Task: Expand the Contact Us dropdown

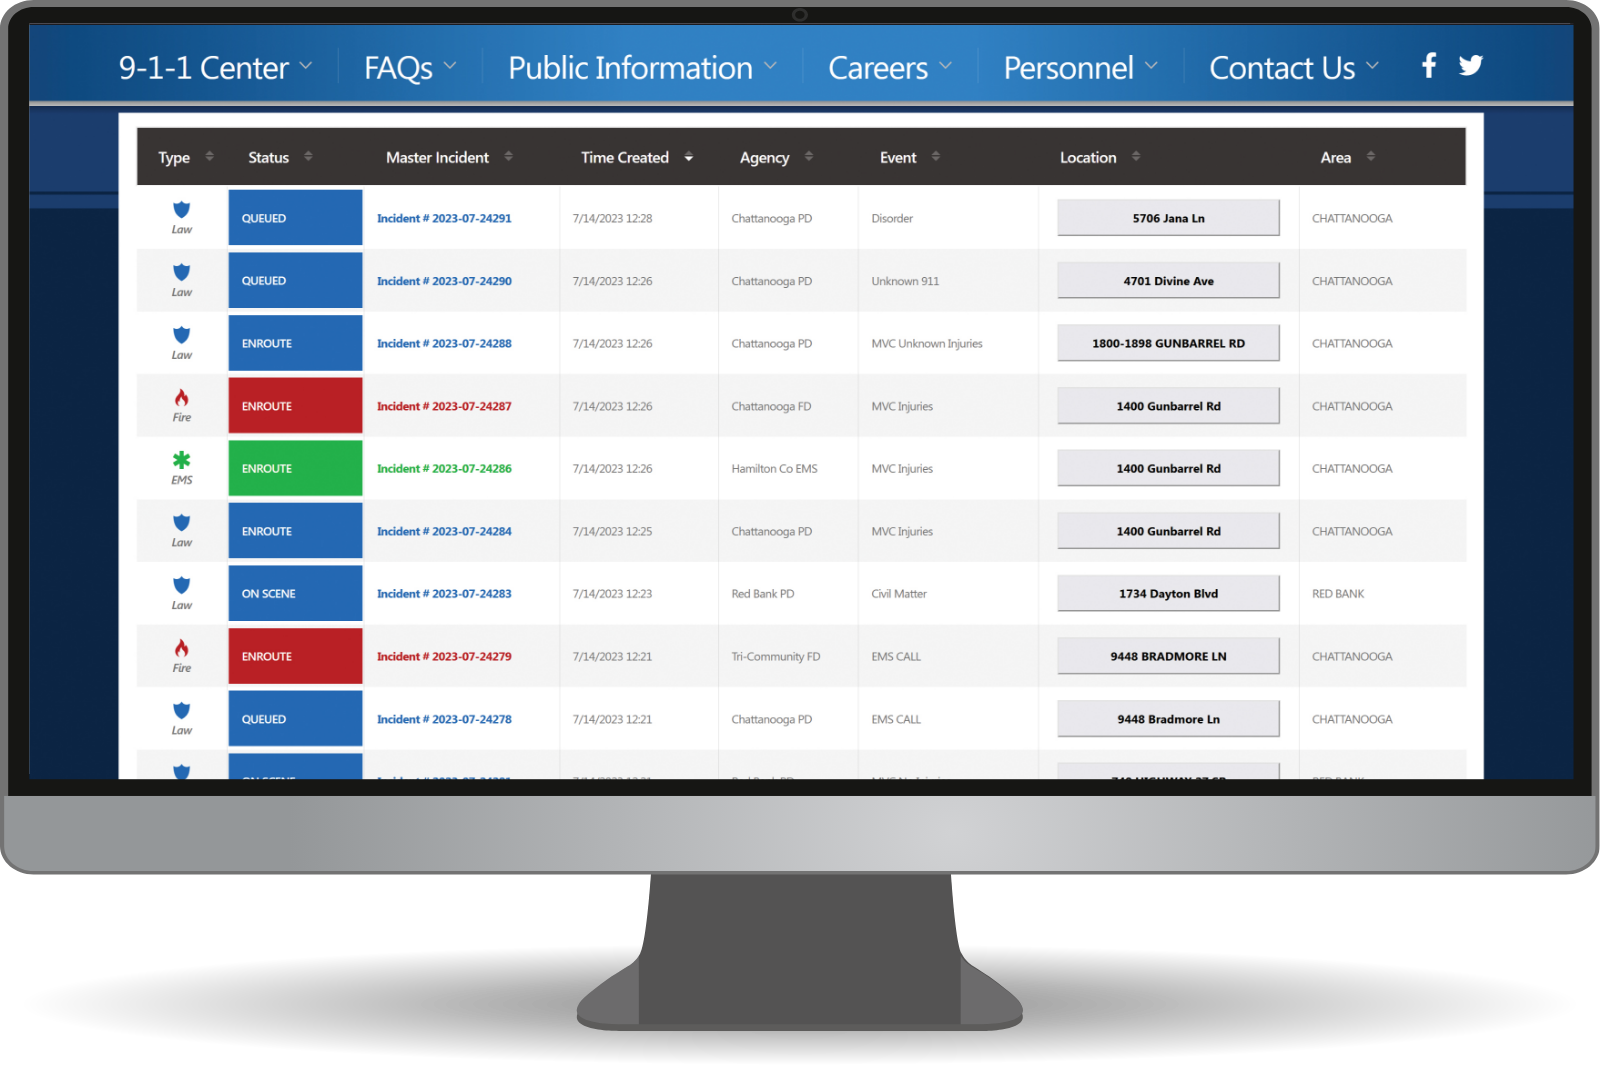Action: [1293, 68]
